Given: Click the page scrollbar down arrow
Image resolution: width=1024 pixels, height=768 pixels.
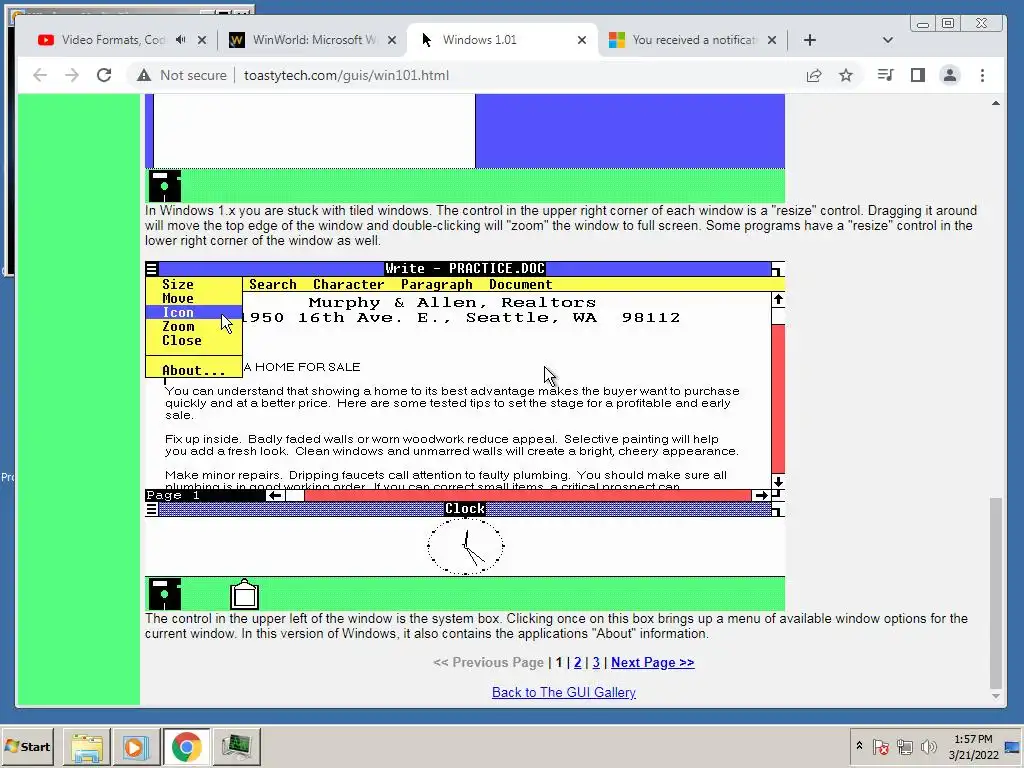Looking at the screenshot, I should click(x=995, y=696).
